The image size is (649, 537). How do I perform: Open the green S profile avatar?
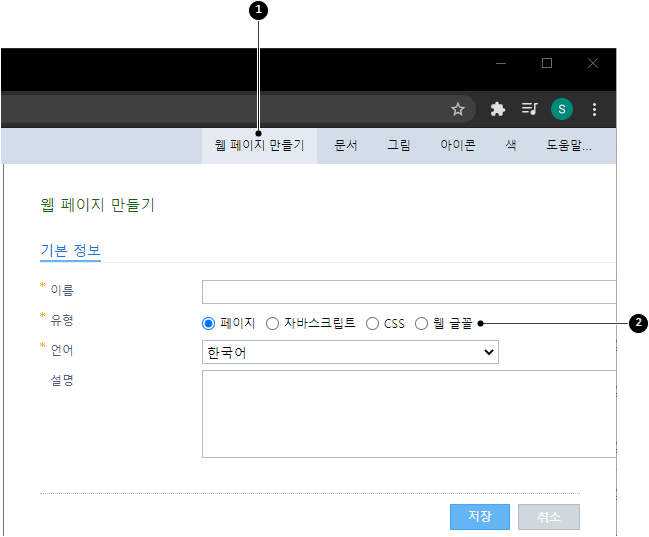pyautogui.click(x=562, y=109)
